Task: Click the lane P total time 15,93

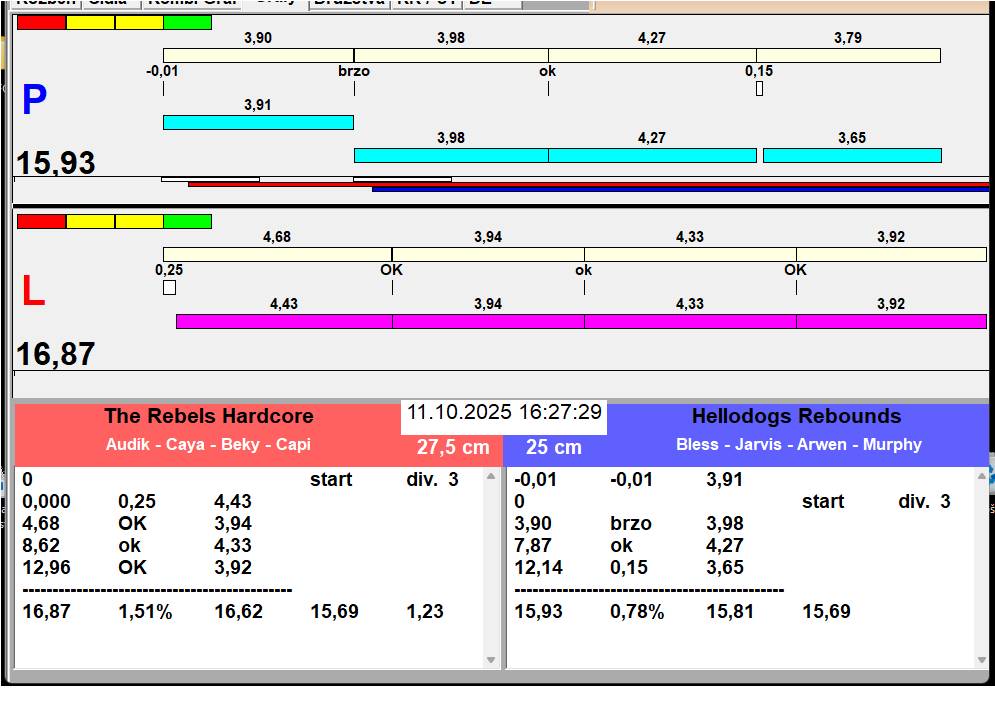Action: click(x=56, y=162)
